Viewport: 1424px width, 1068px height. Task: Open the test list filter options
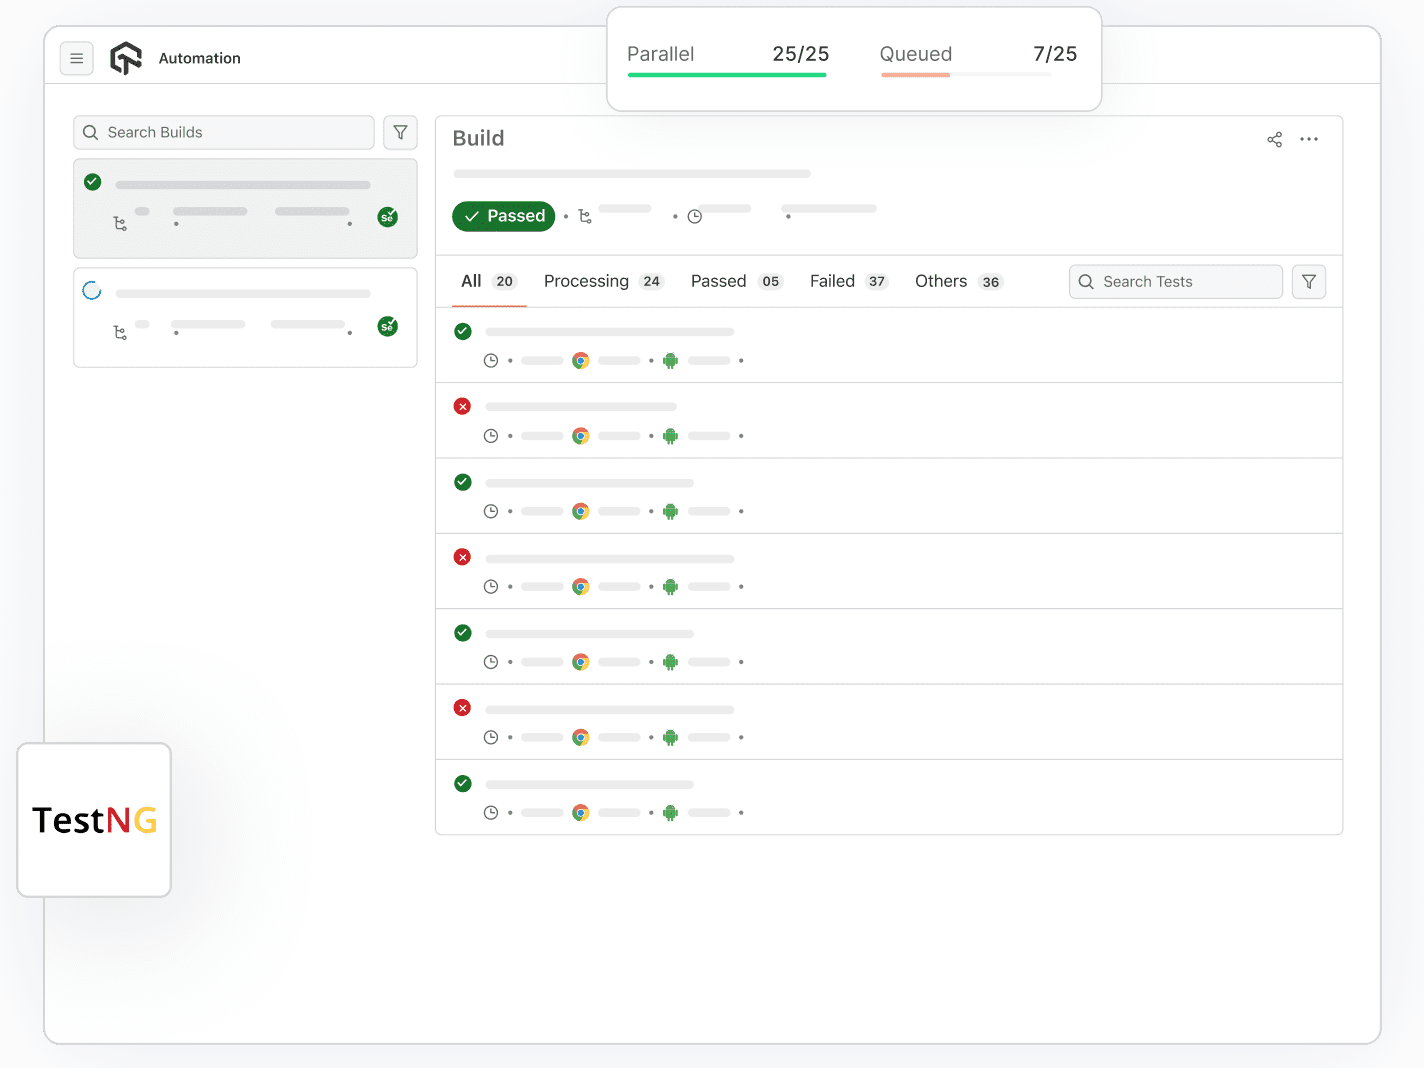[1308, 281]
